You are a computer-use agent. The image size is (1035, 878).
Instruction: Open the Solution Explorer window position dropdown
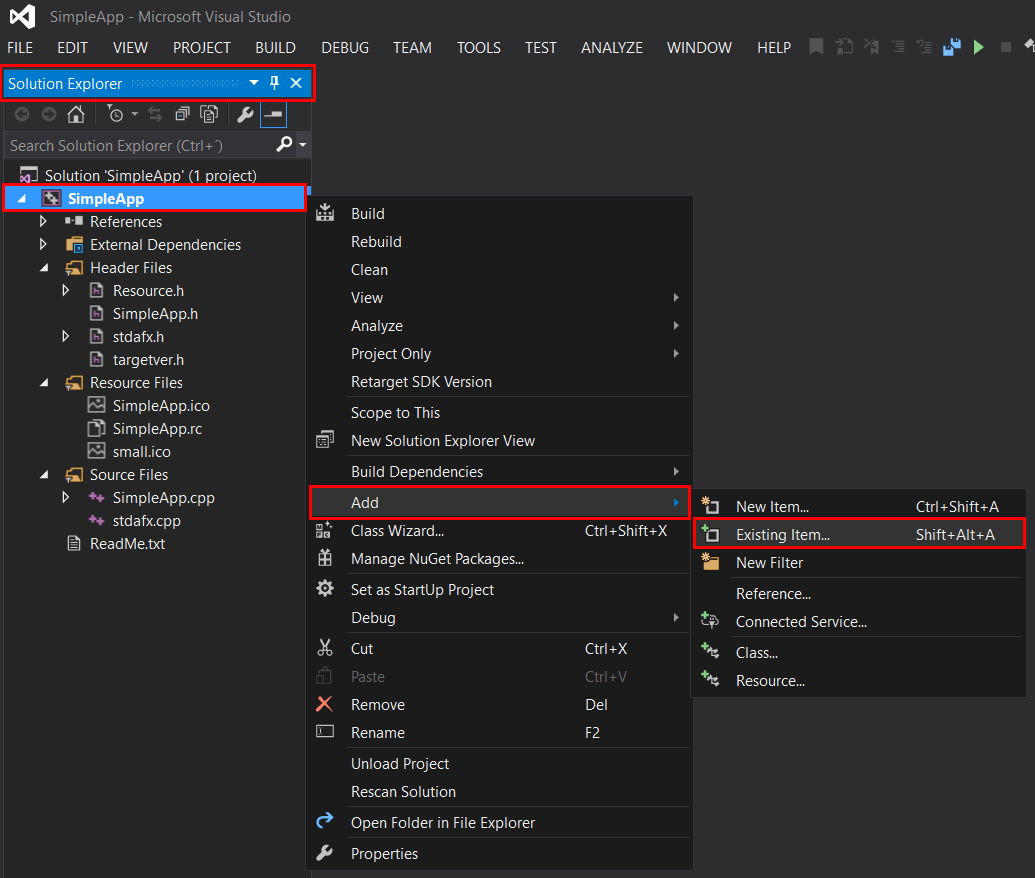(x=253, y=83)
